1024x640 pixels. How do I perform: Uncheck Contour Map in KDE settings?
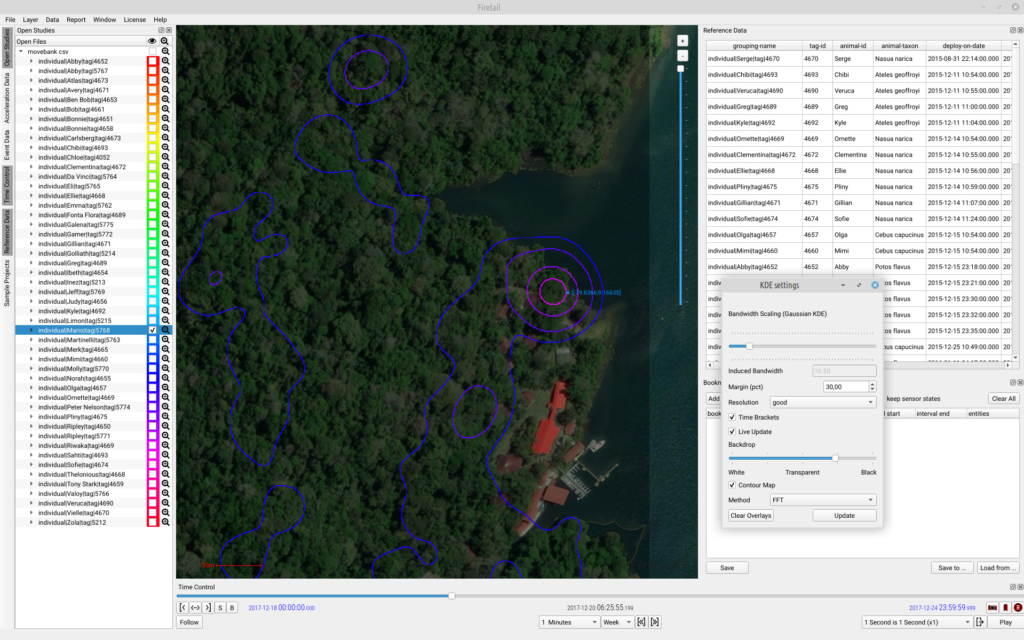click(x=732, y=485)
